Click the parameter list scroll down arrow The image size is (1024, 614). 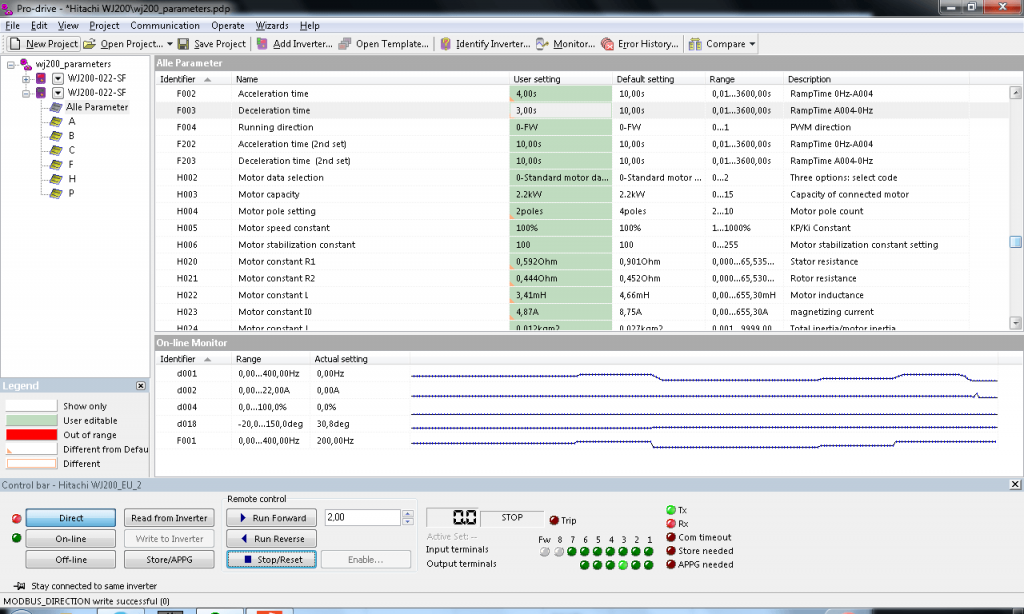1016,323
